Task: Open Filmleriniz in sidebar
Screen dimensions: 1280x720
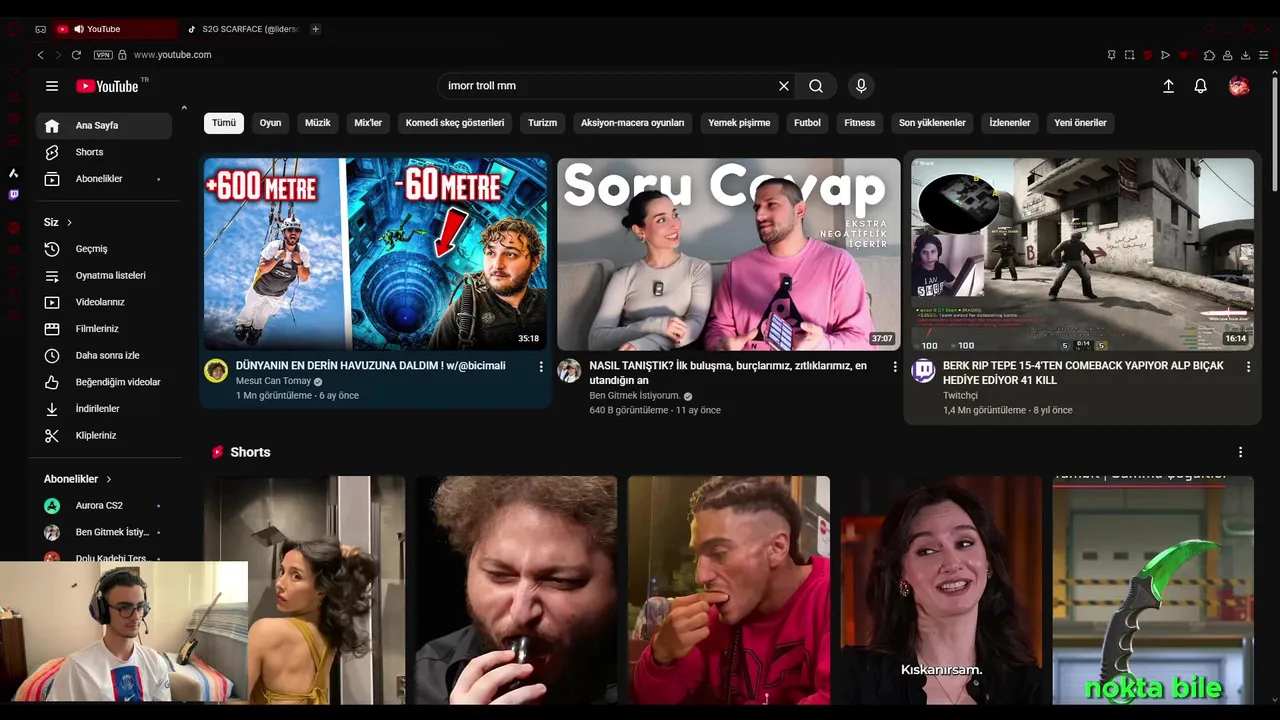Action: (x=104, y=329)
